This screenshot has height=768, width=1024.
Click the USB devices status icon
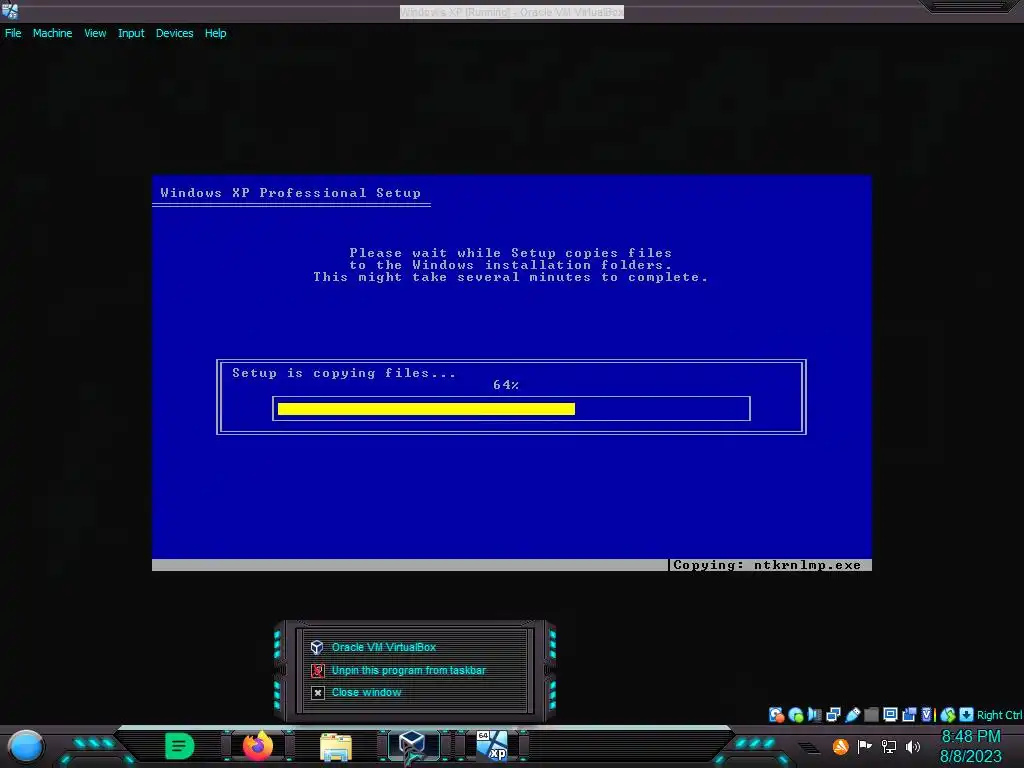tap(852, 715)
